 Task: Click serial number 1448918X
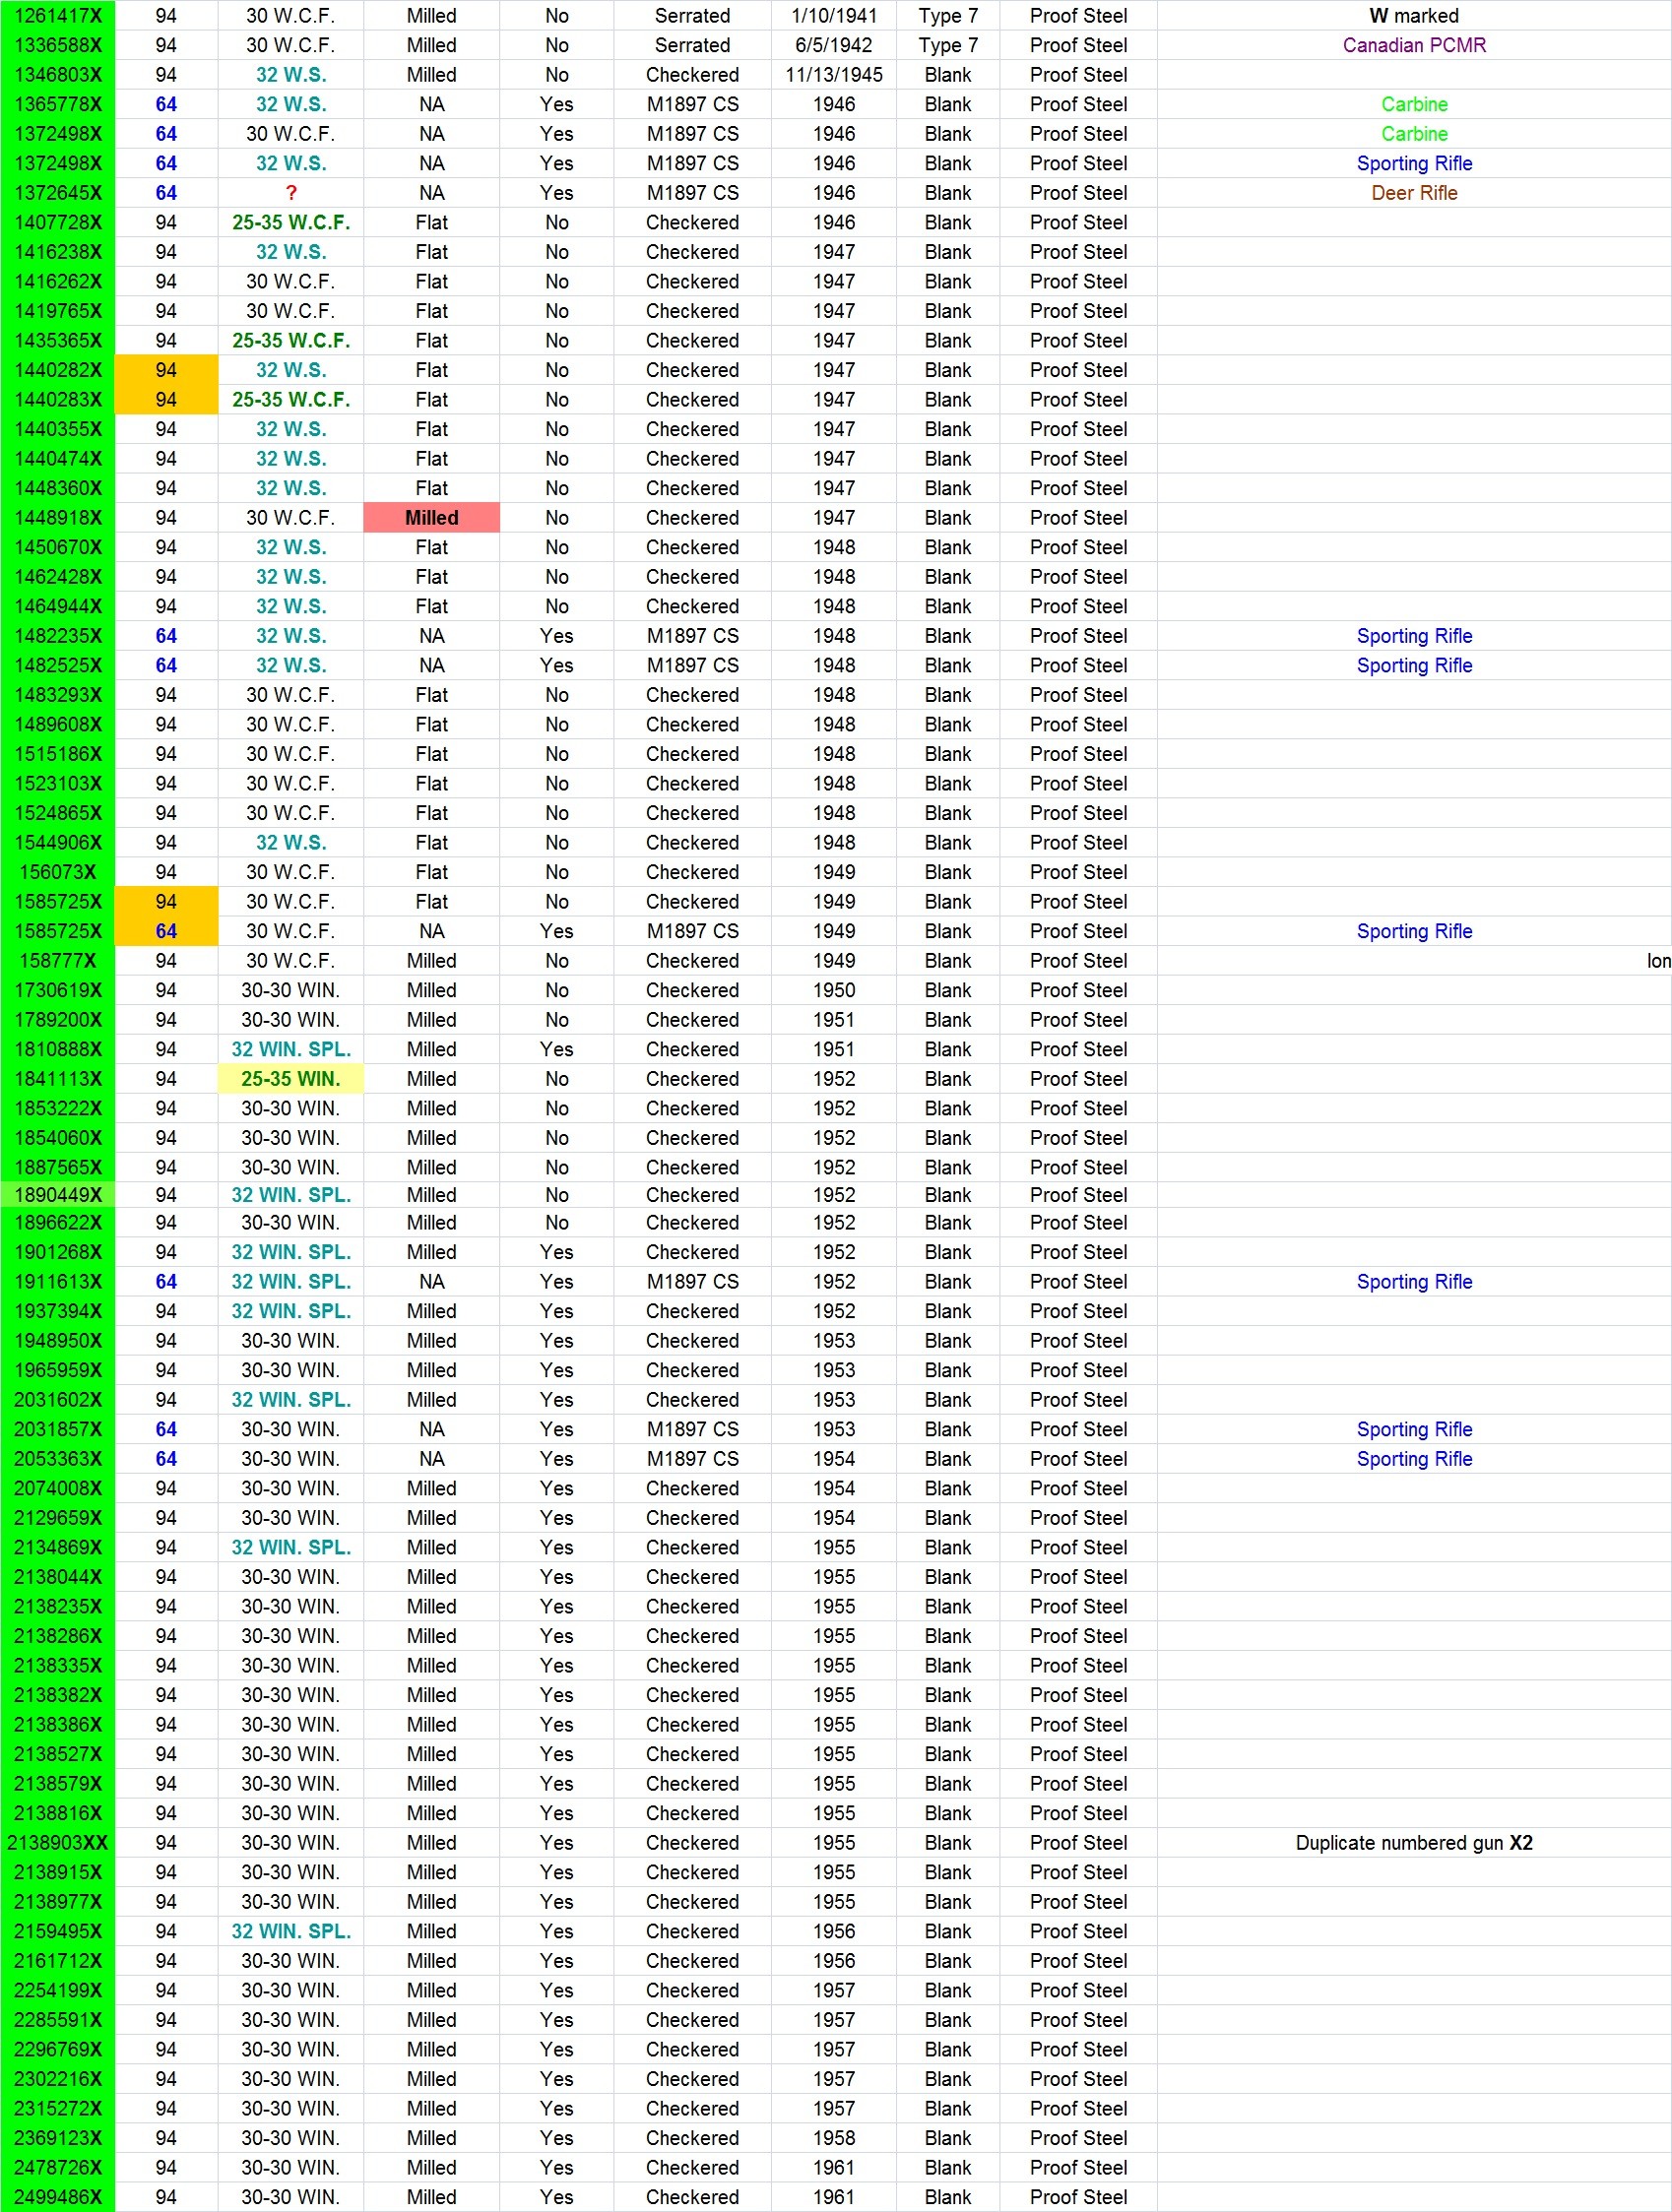click(x=58, y=518)
